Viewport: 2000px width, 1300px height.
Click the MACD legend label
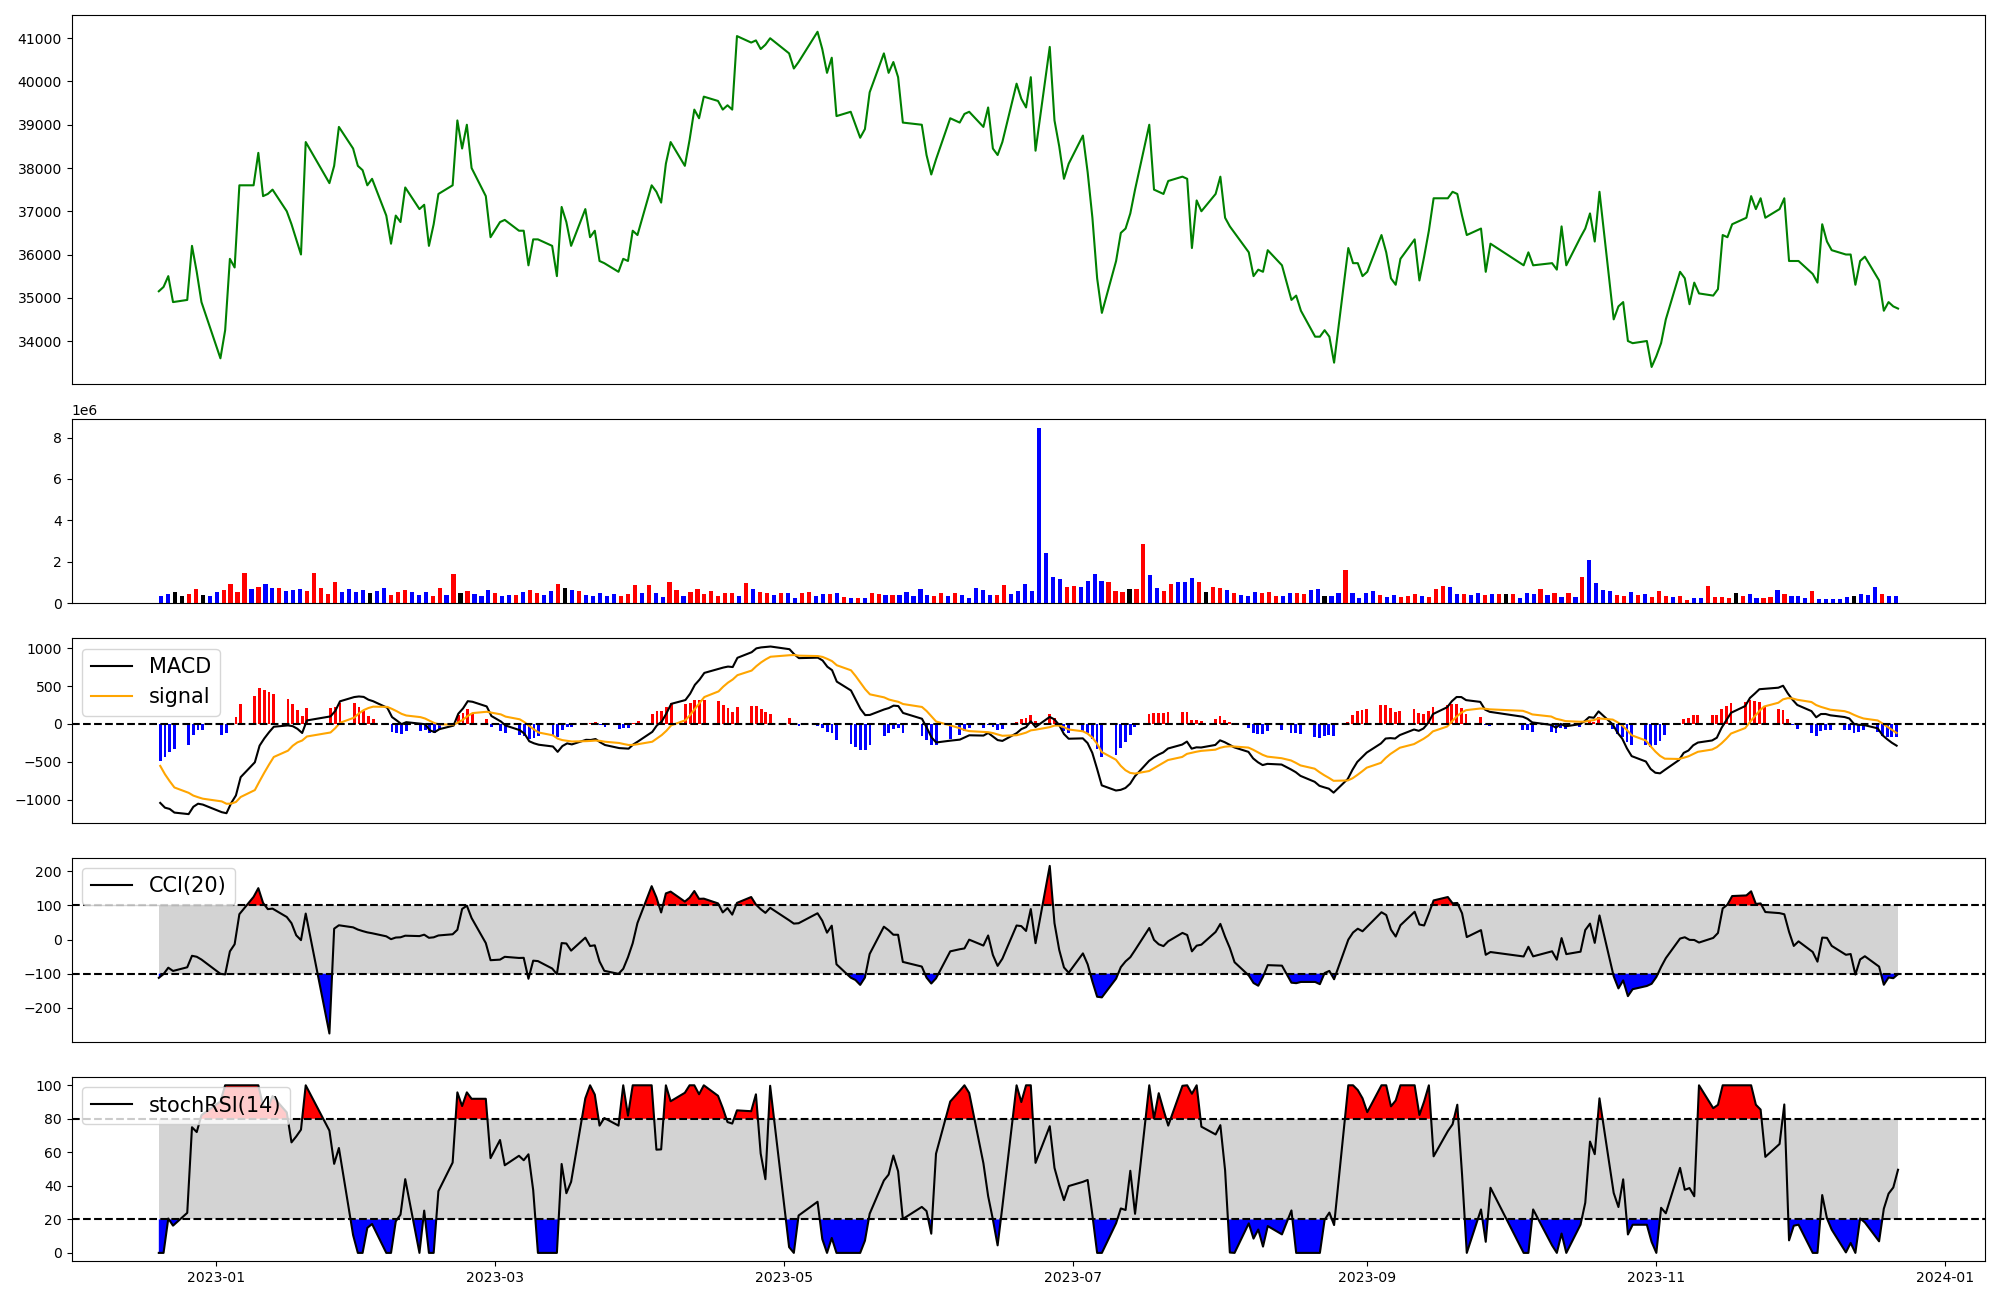tap(179, 666)
